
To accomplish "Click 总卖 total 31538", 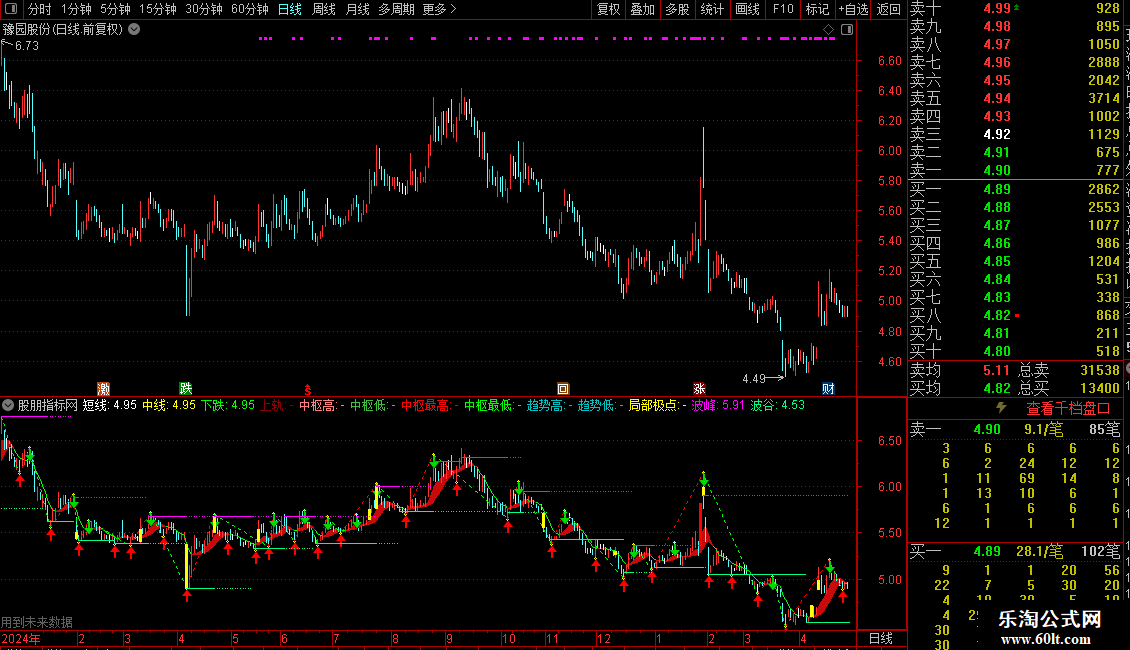I will coord(1100,370).
